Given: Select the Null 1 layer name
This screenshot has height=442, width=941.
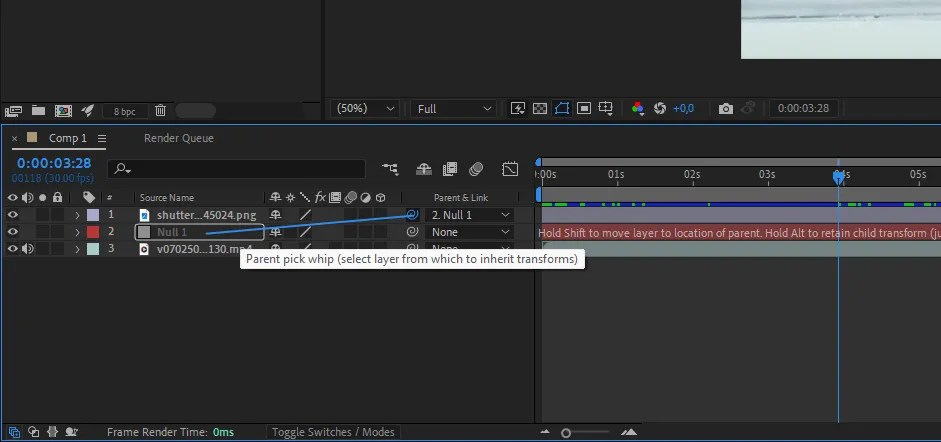Looking at the screenshot, I should [172, 232].
